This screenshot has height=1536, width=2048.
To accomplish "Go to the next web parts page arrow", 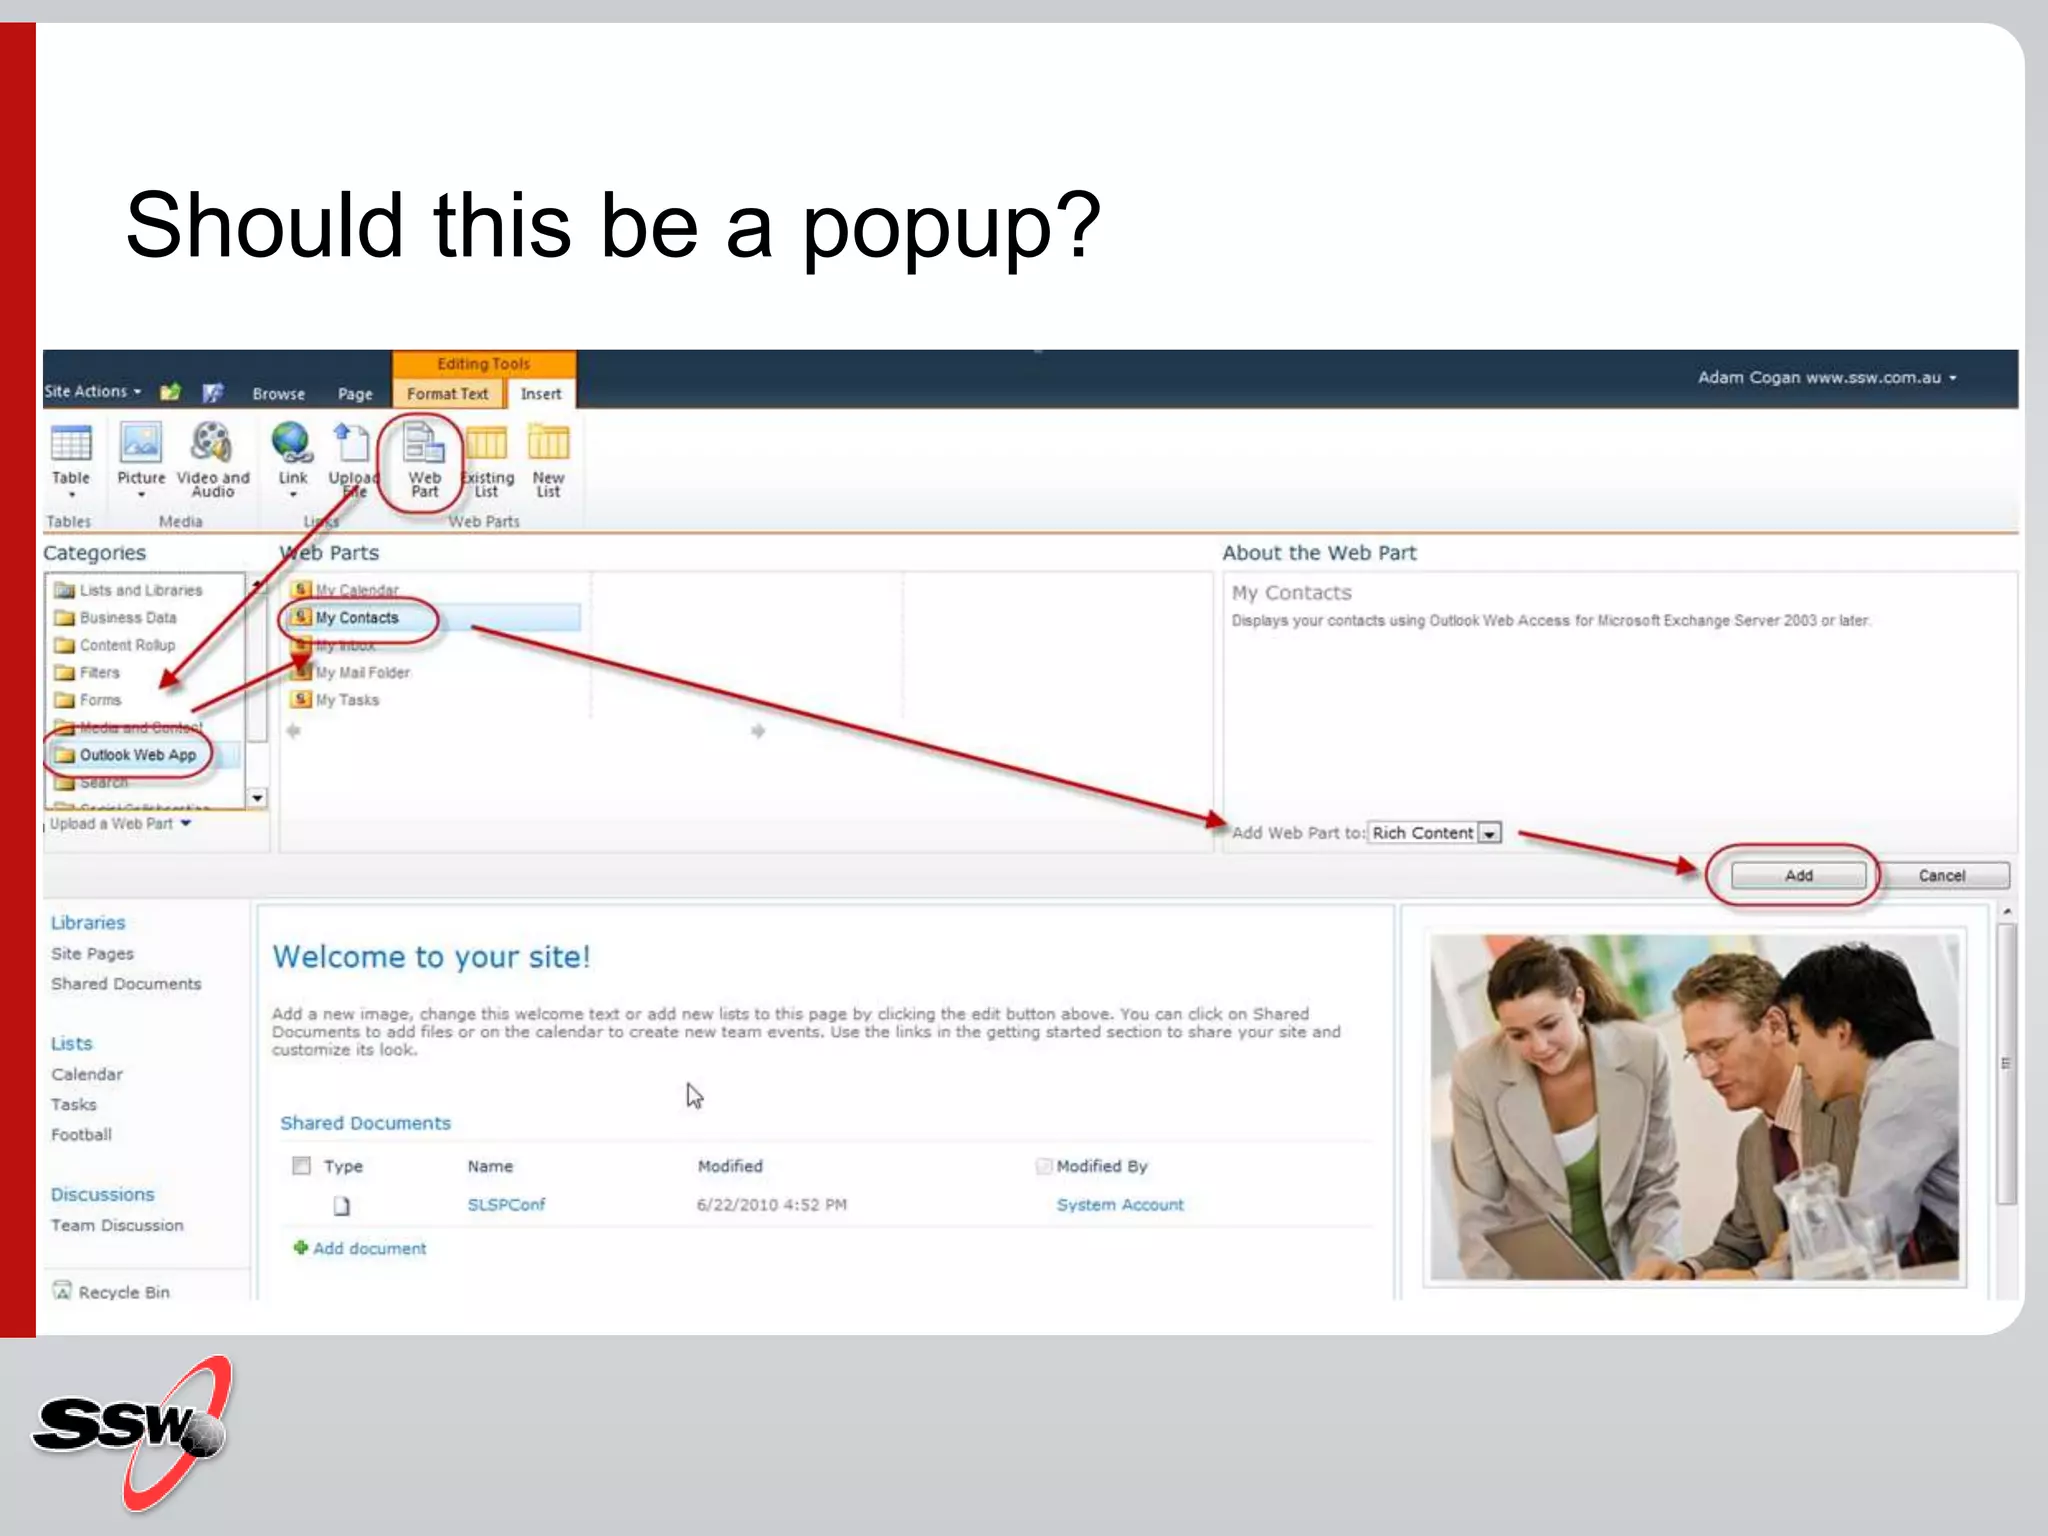I will [x=758, y=731].
